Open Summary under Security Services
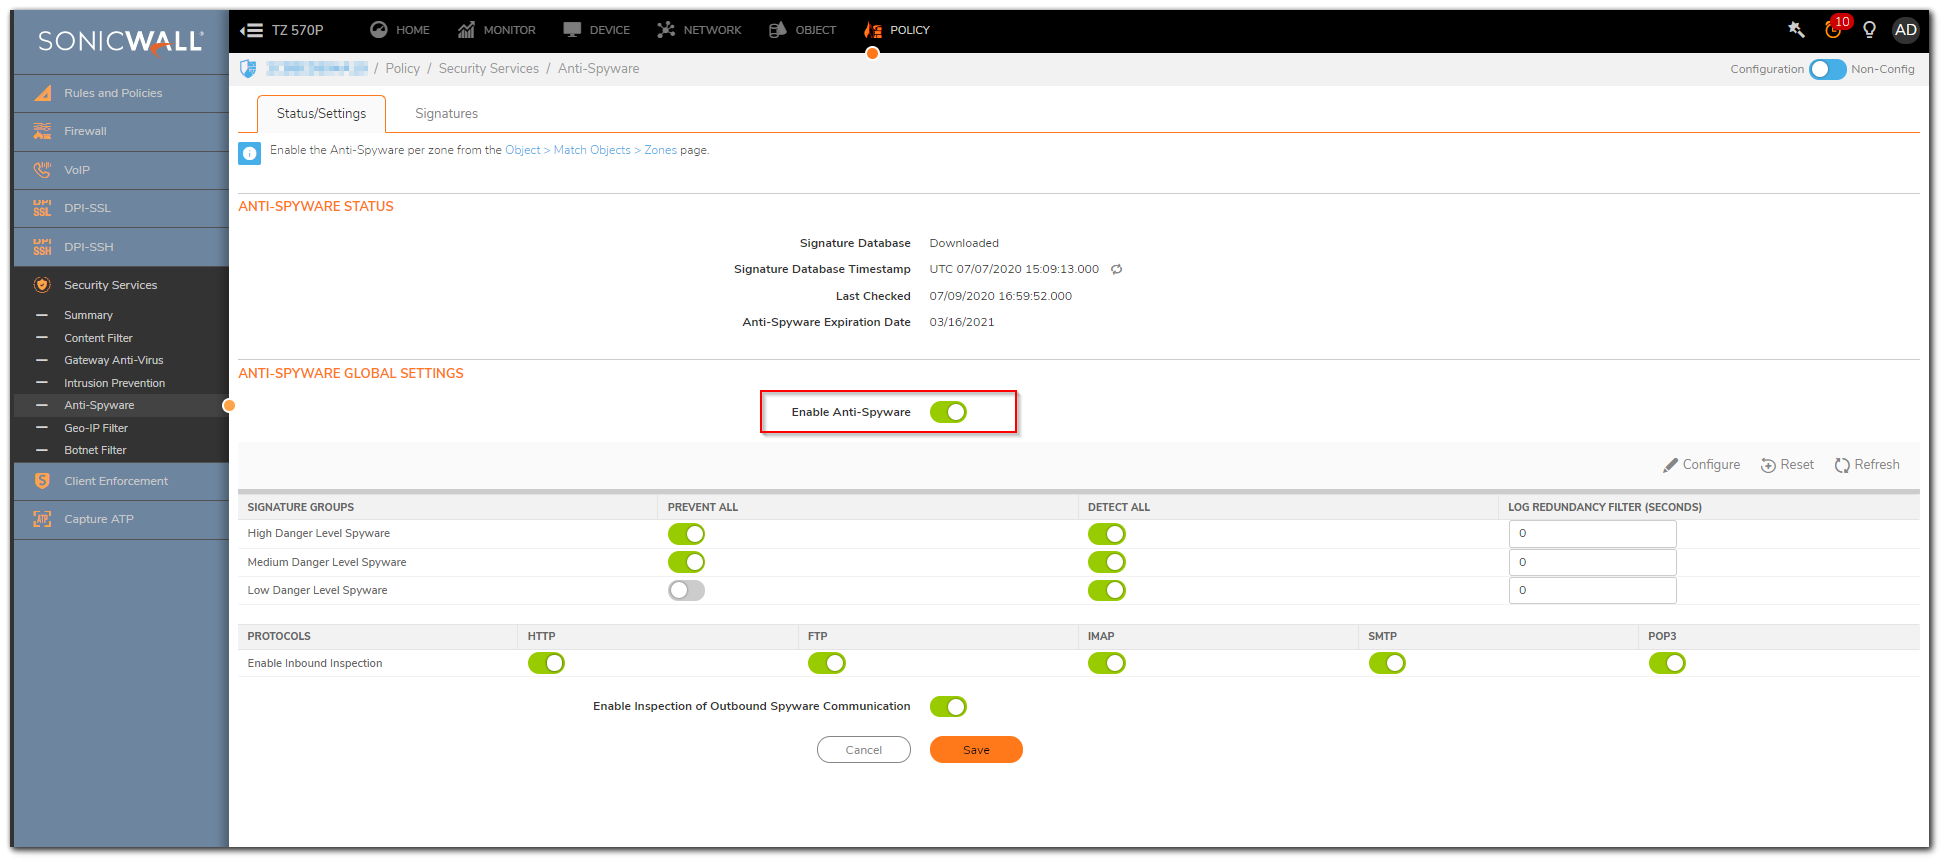This screenshot has width=1947, height=865. tap(88, 315)
